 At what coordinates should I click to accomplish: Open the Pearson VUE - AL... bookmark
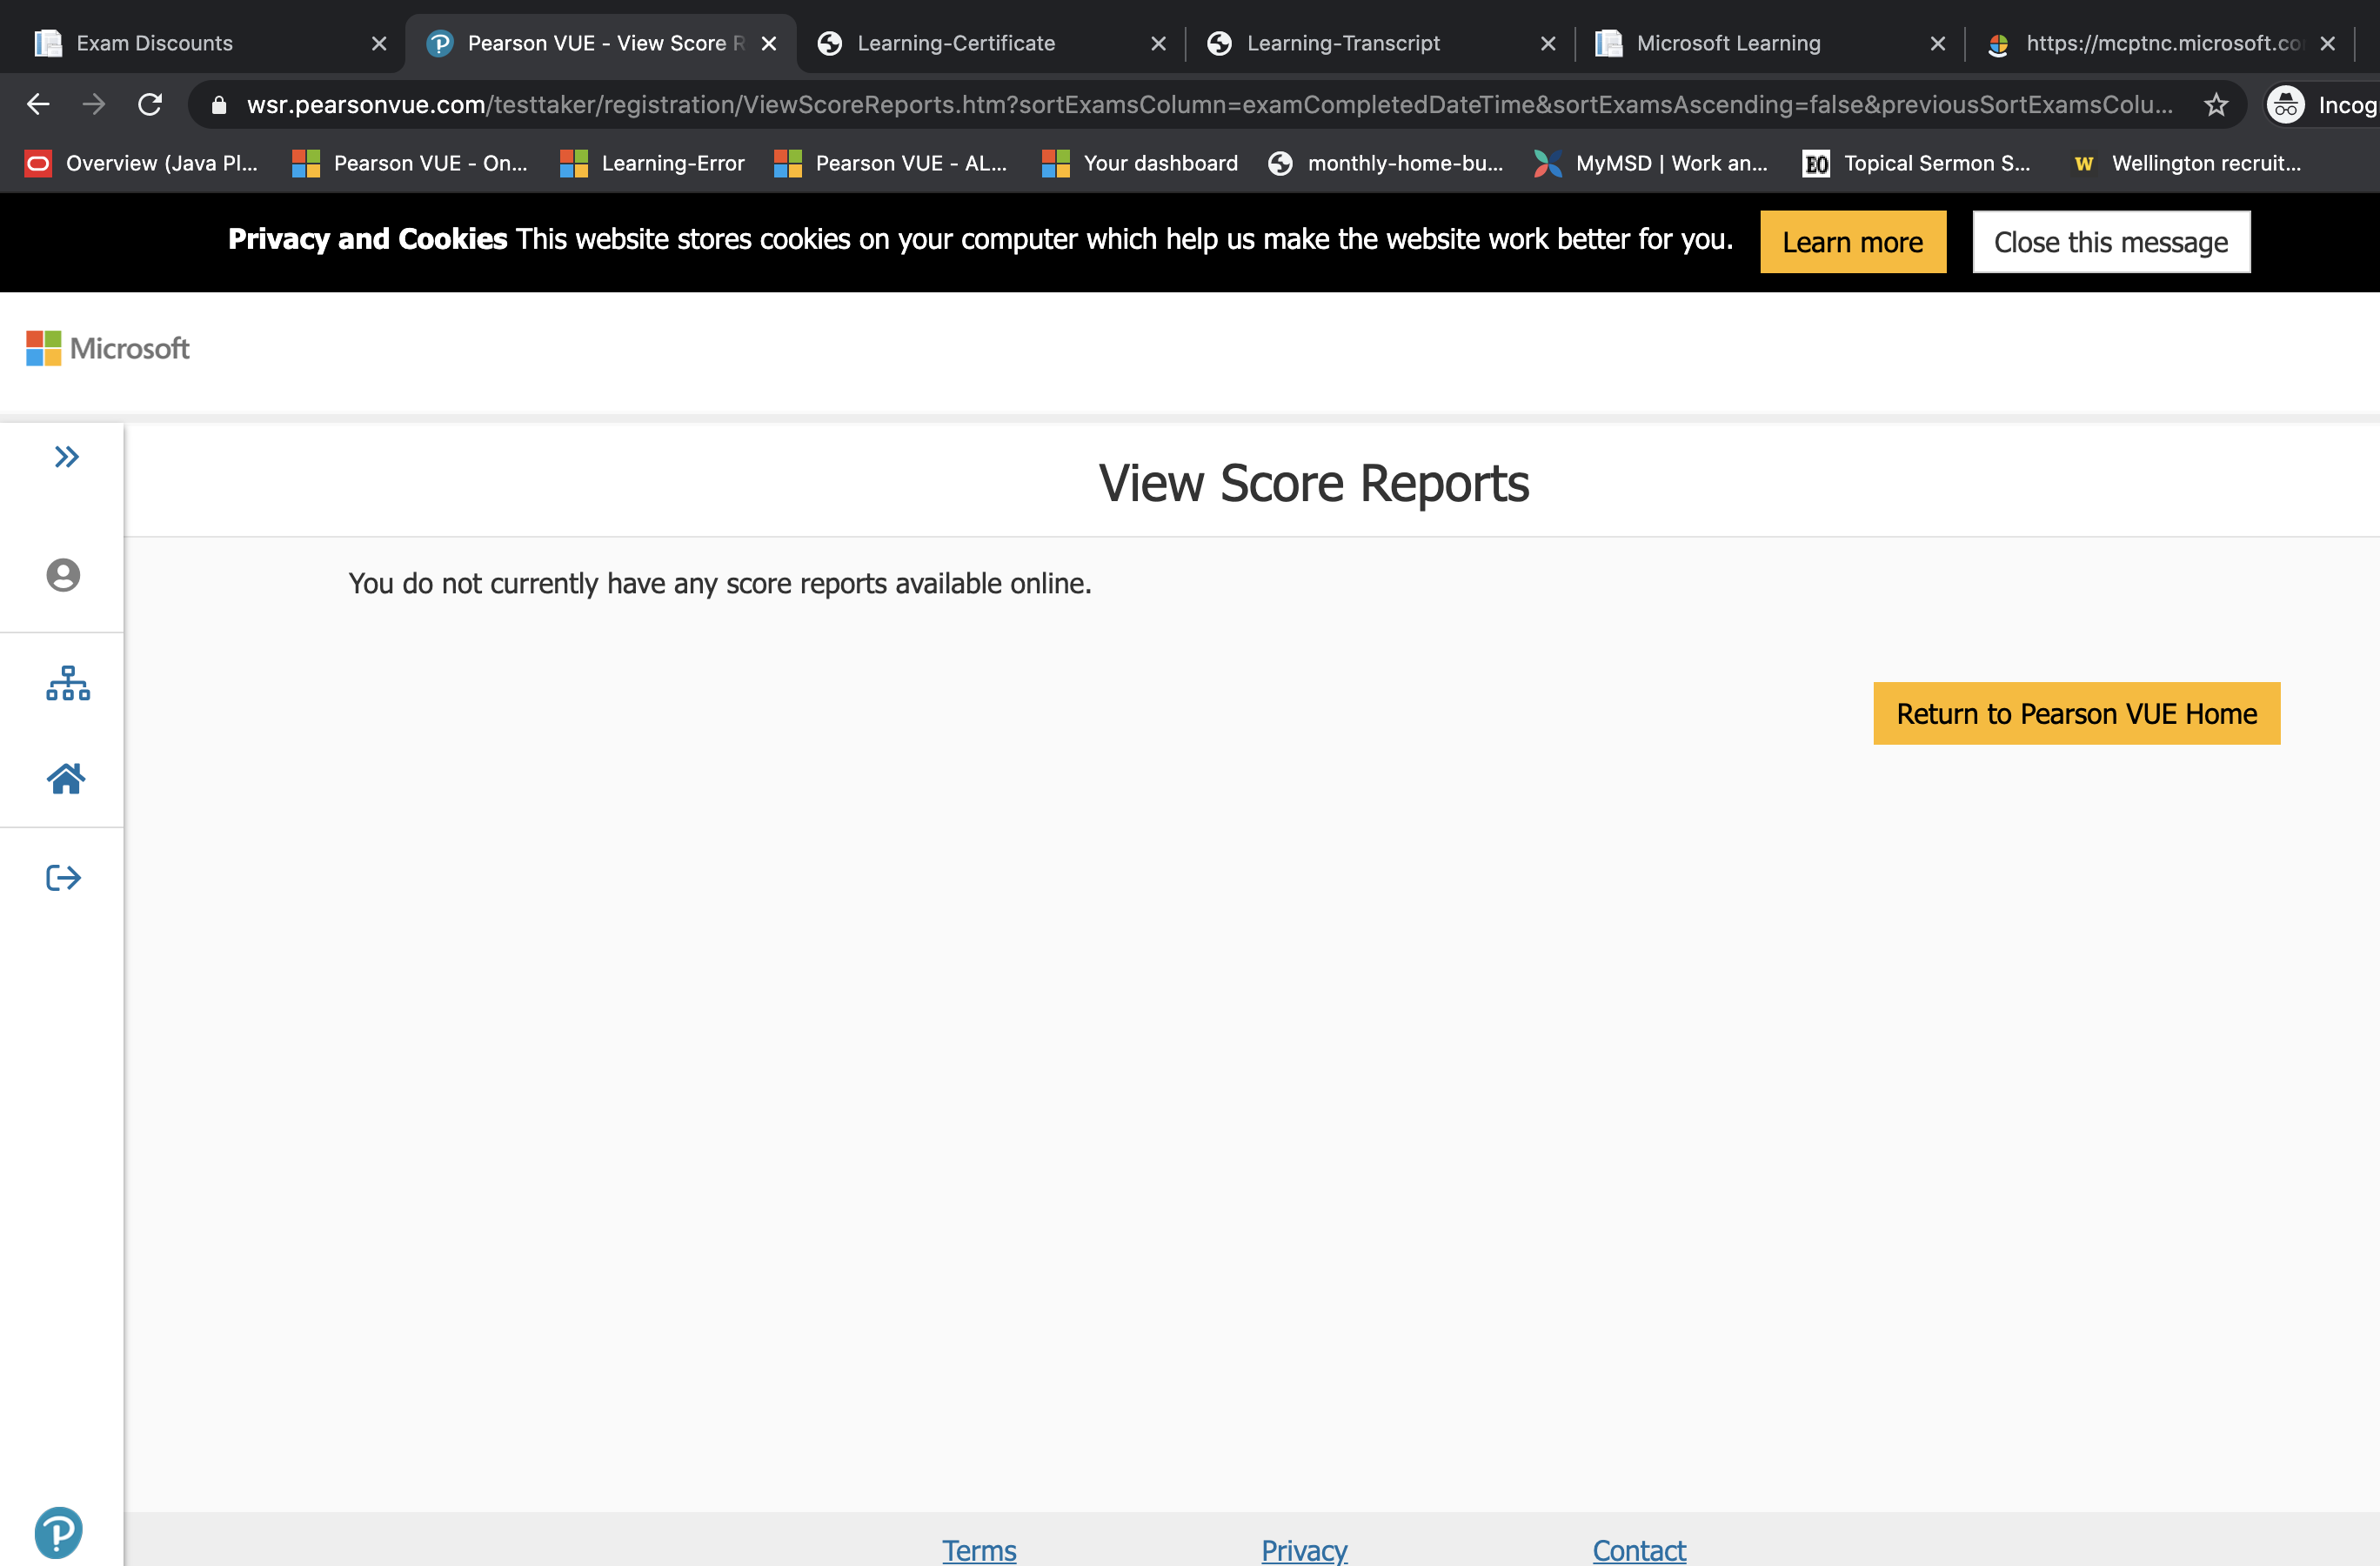tap(891, 163)
